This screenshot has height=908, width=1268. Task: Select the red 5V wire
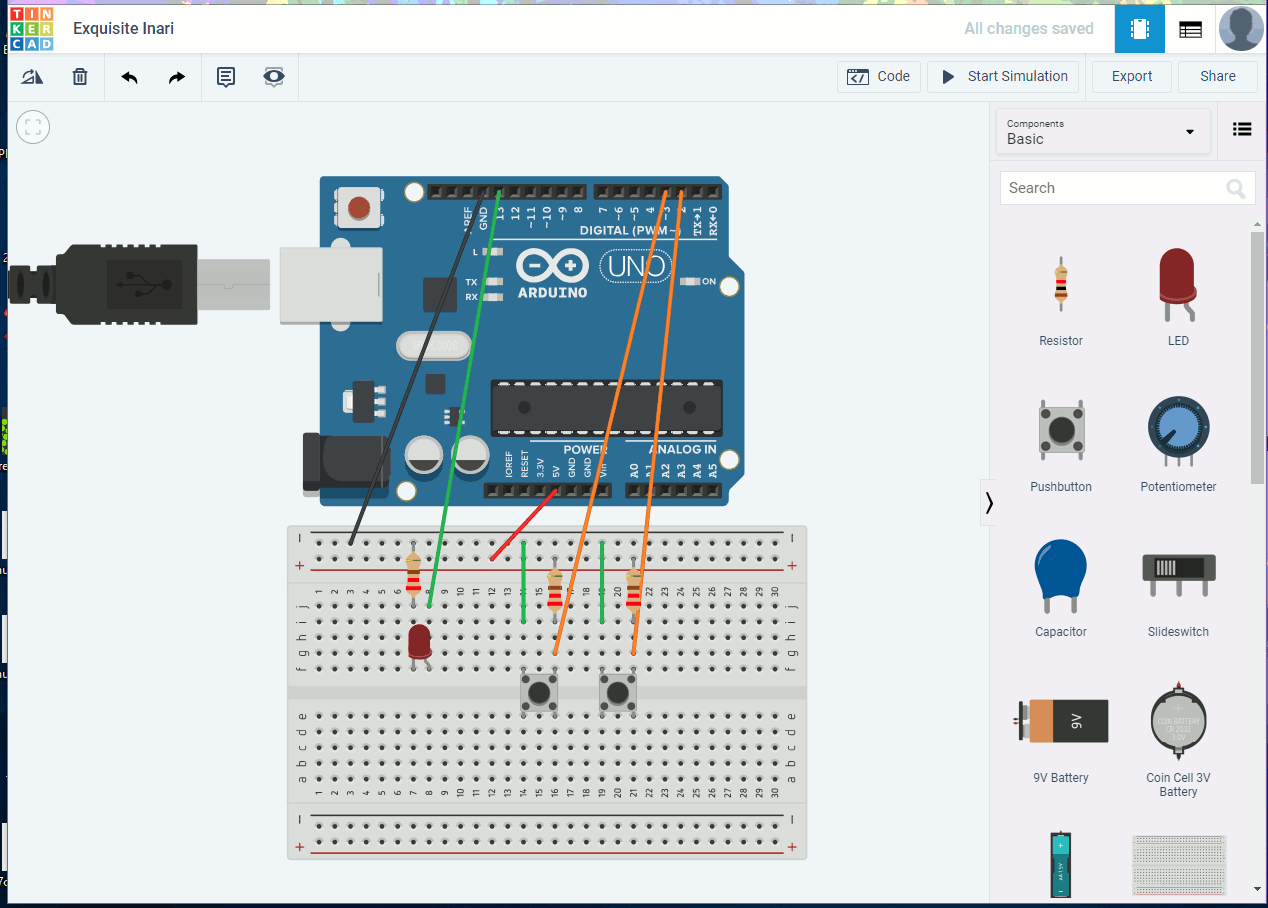(x=524, y=524)
